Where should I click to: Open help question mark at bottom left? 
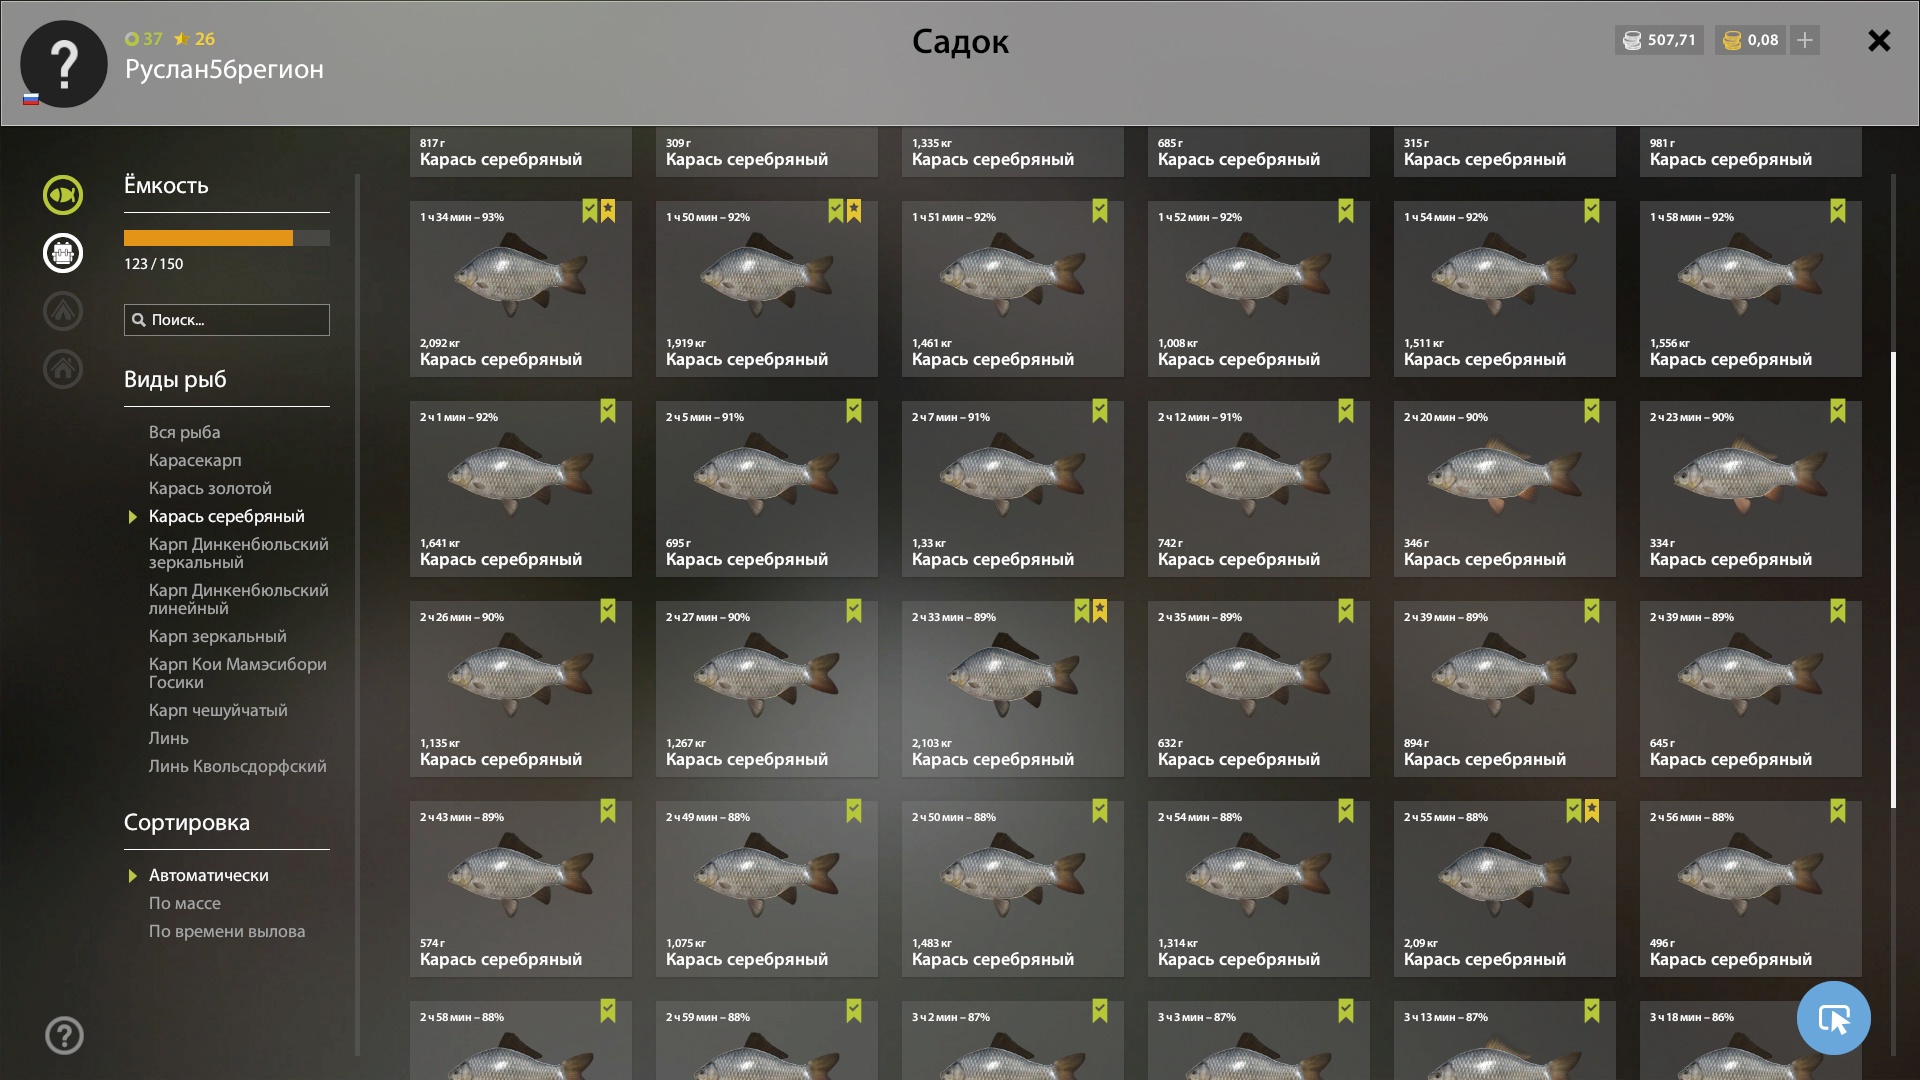point(64,1036)
